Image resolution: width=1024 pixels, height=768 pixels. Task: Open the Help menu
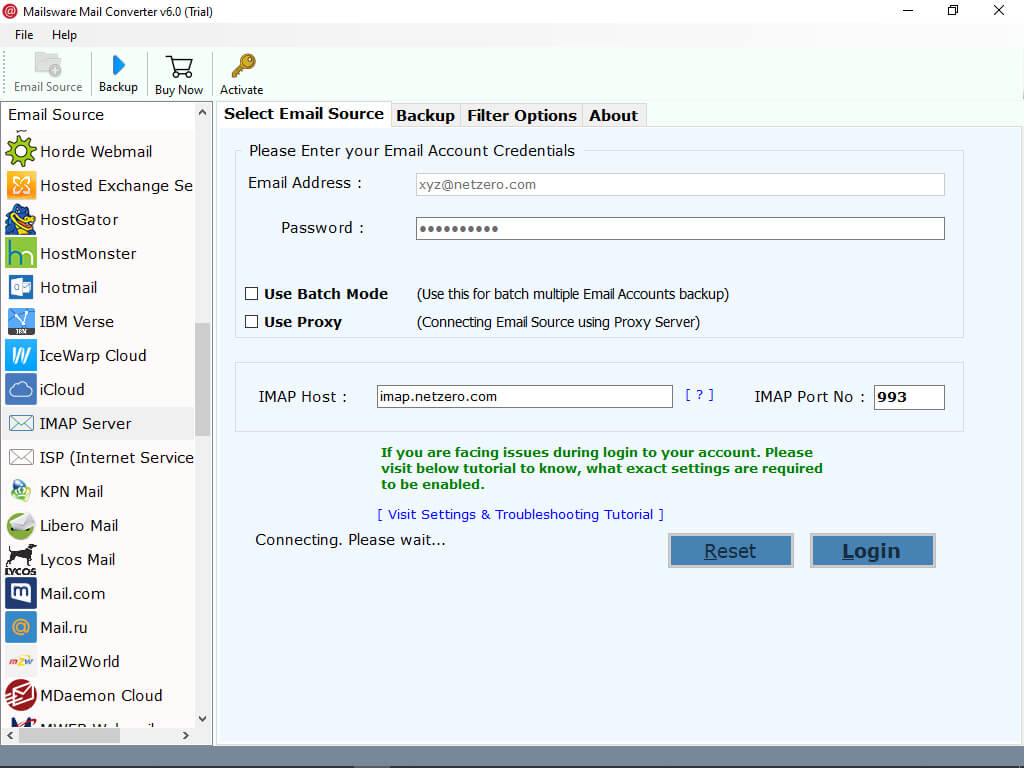click(x=64, y=35)
